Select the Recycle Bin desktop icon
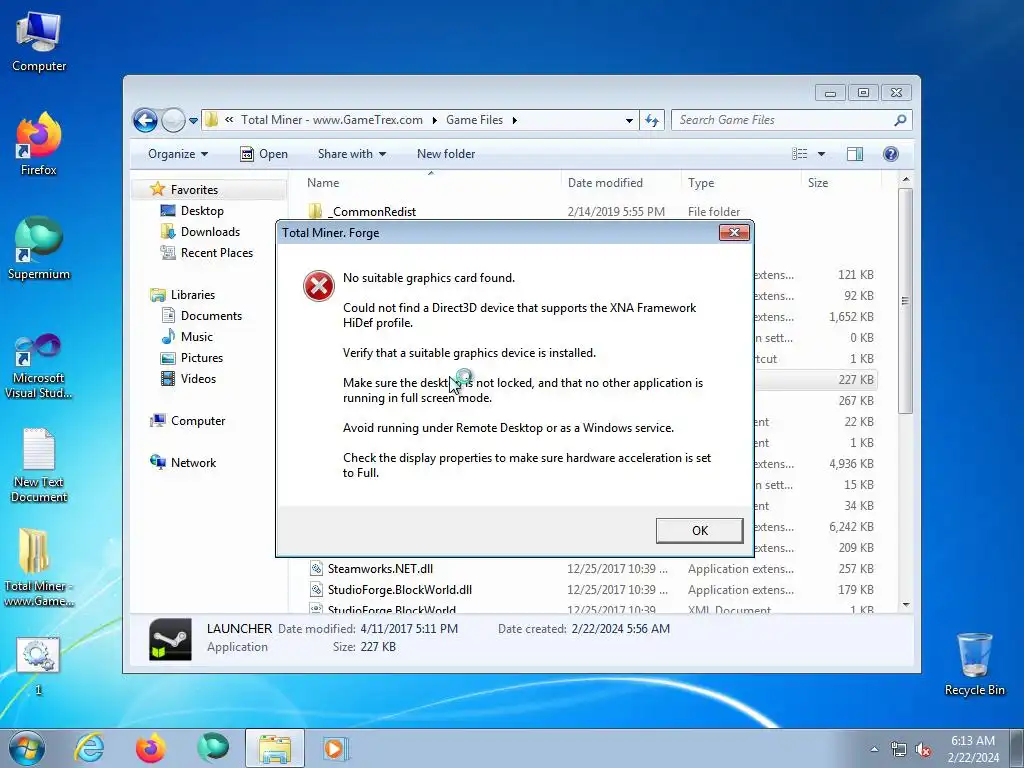1024x768 pixels. [x=974, y=665]
